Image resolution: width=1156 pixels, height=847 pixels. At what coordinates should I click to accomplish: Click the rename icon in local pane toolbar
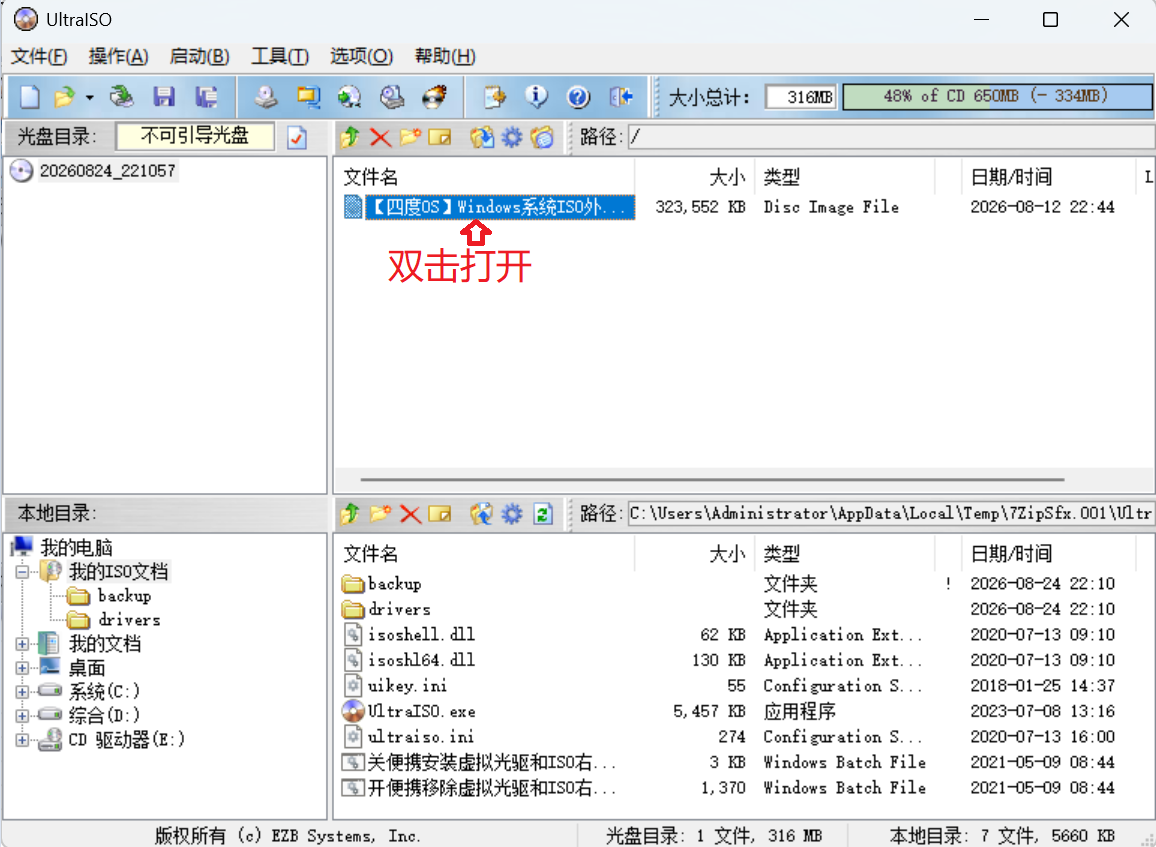(x=440, y=514)
